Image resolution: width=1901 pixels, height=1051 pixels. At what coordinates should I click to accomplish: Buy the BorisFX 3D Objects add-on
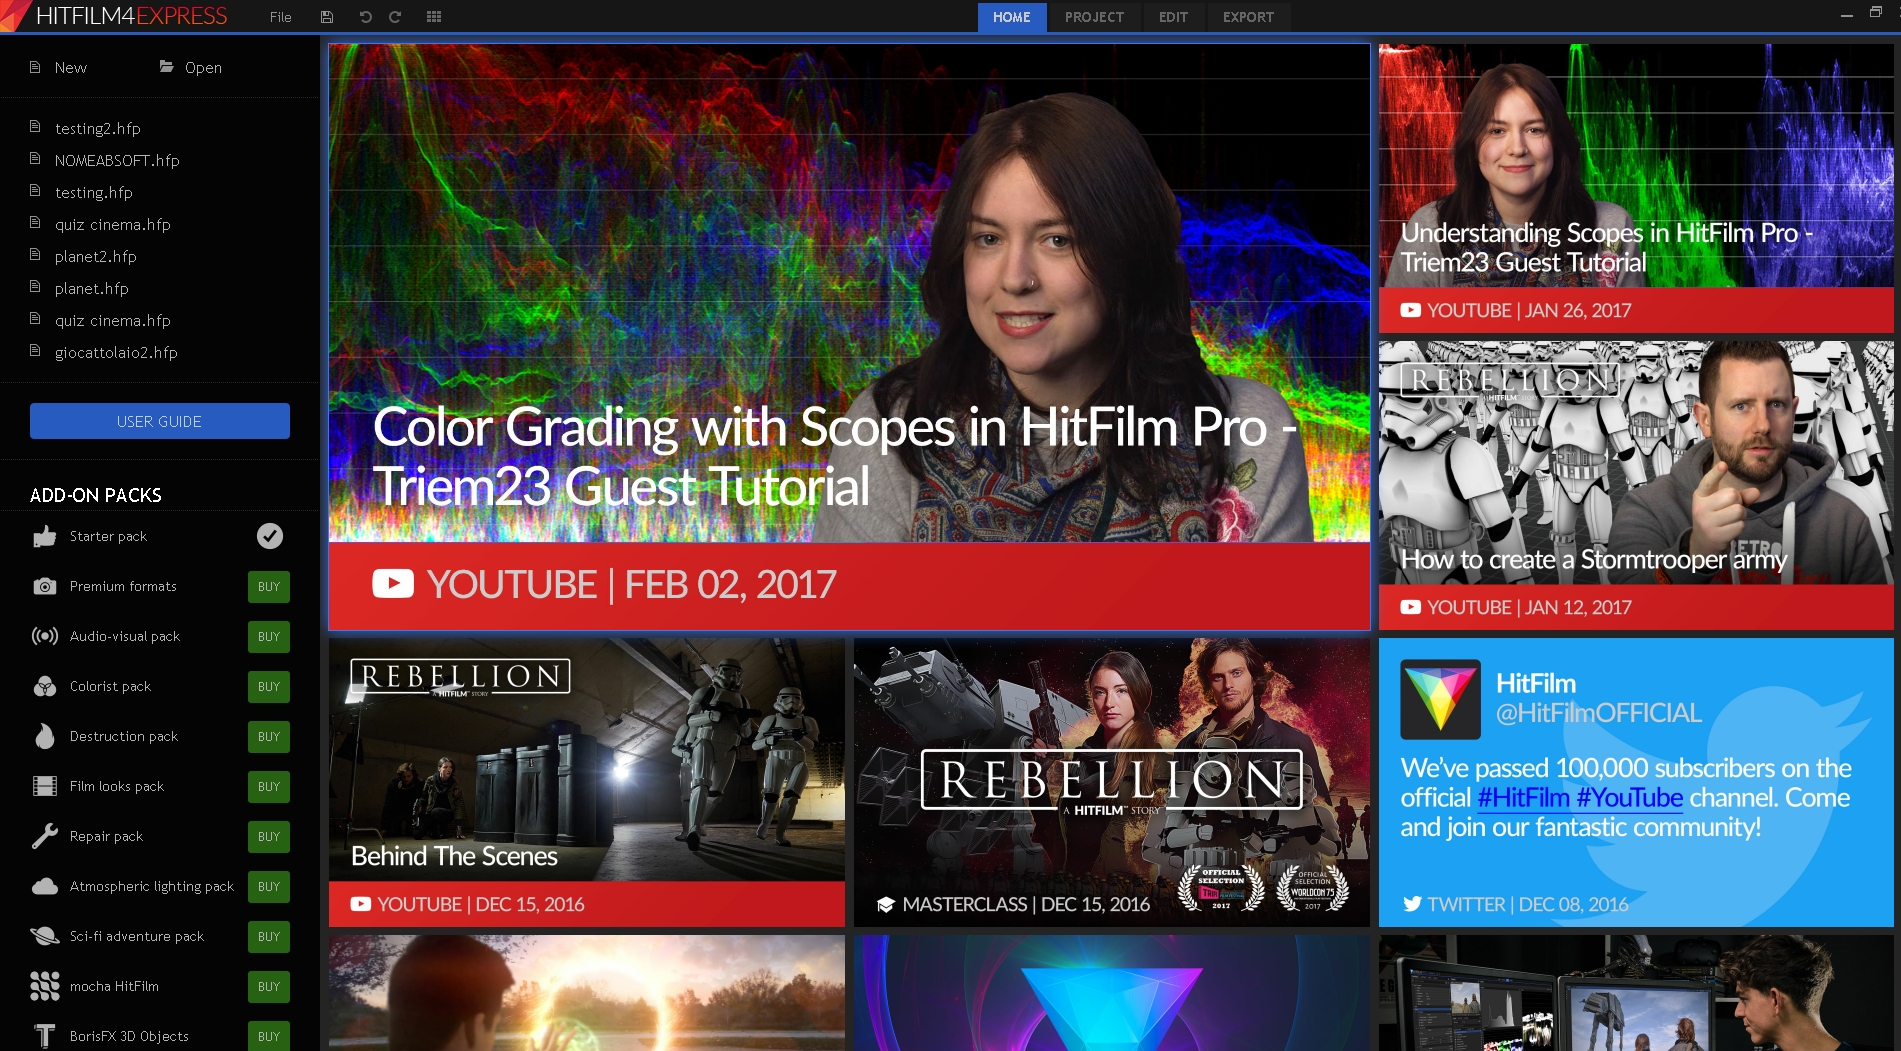[x=269, y=1036]
